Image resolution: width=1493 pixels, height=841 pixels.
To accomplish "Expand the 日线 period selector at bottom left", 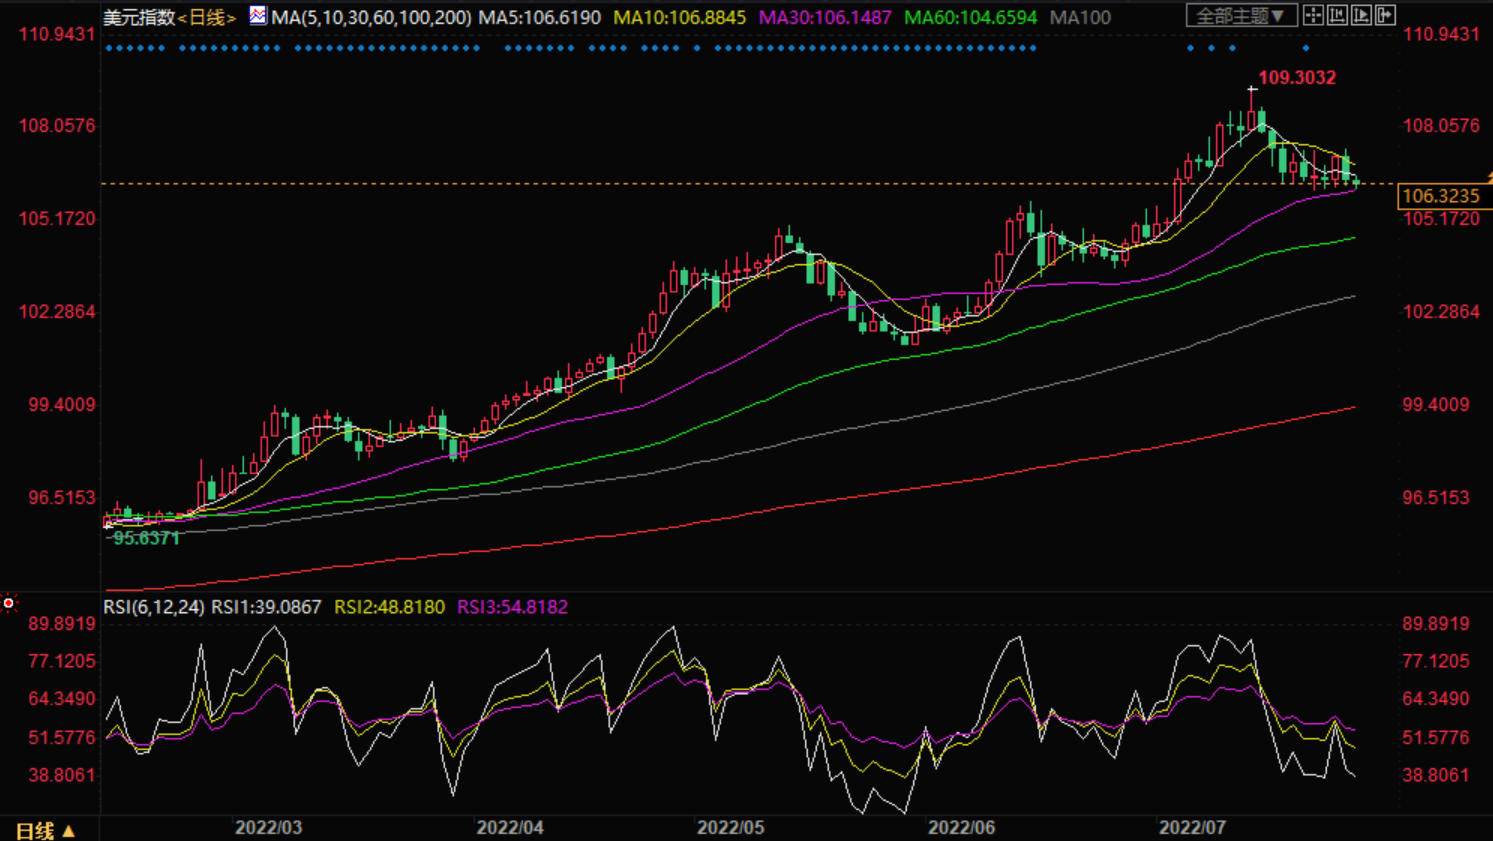I will 45,830.
